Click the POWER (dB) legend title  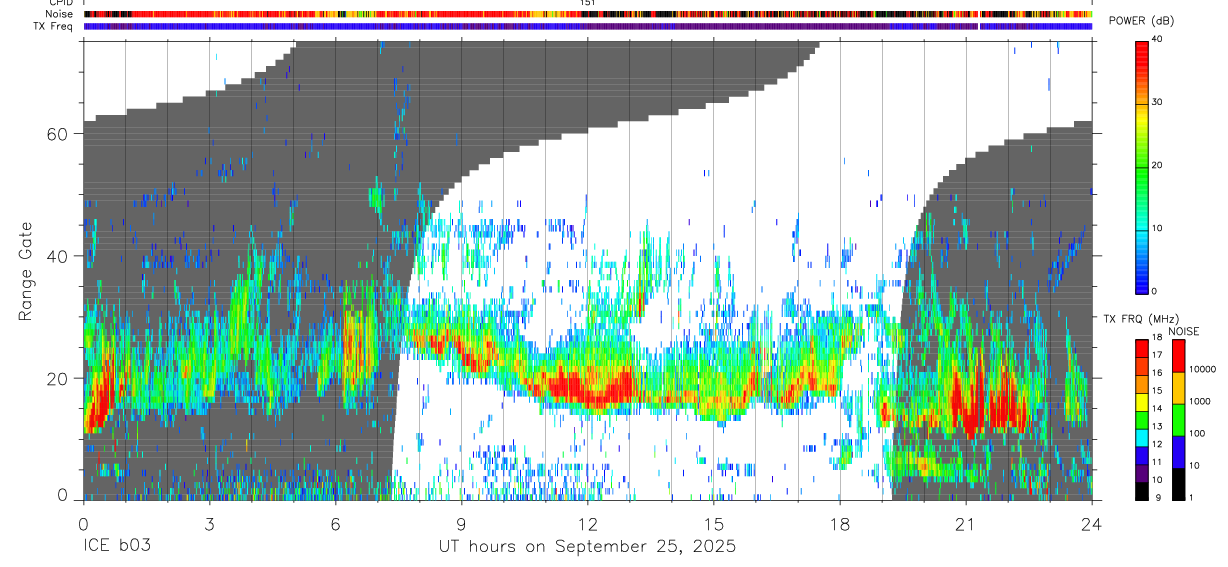tap(1141, 21)
